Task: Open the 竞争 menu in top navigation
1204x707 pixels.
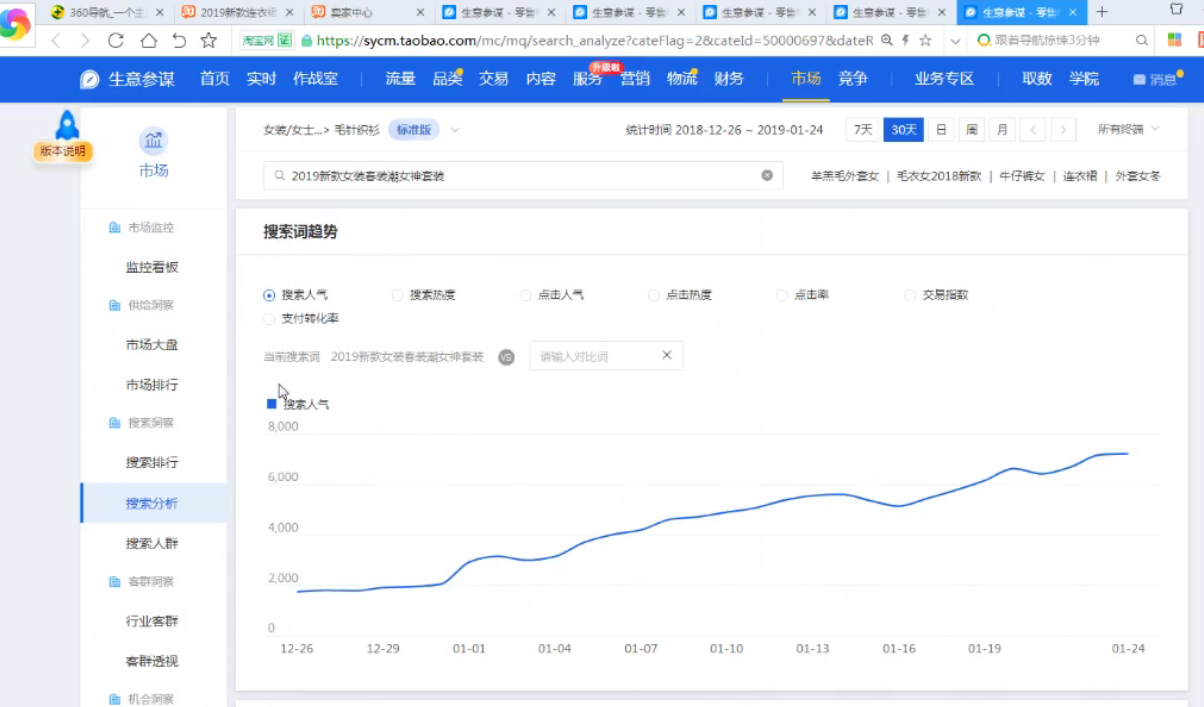Action: pos(853,79)
